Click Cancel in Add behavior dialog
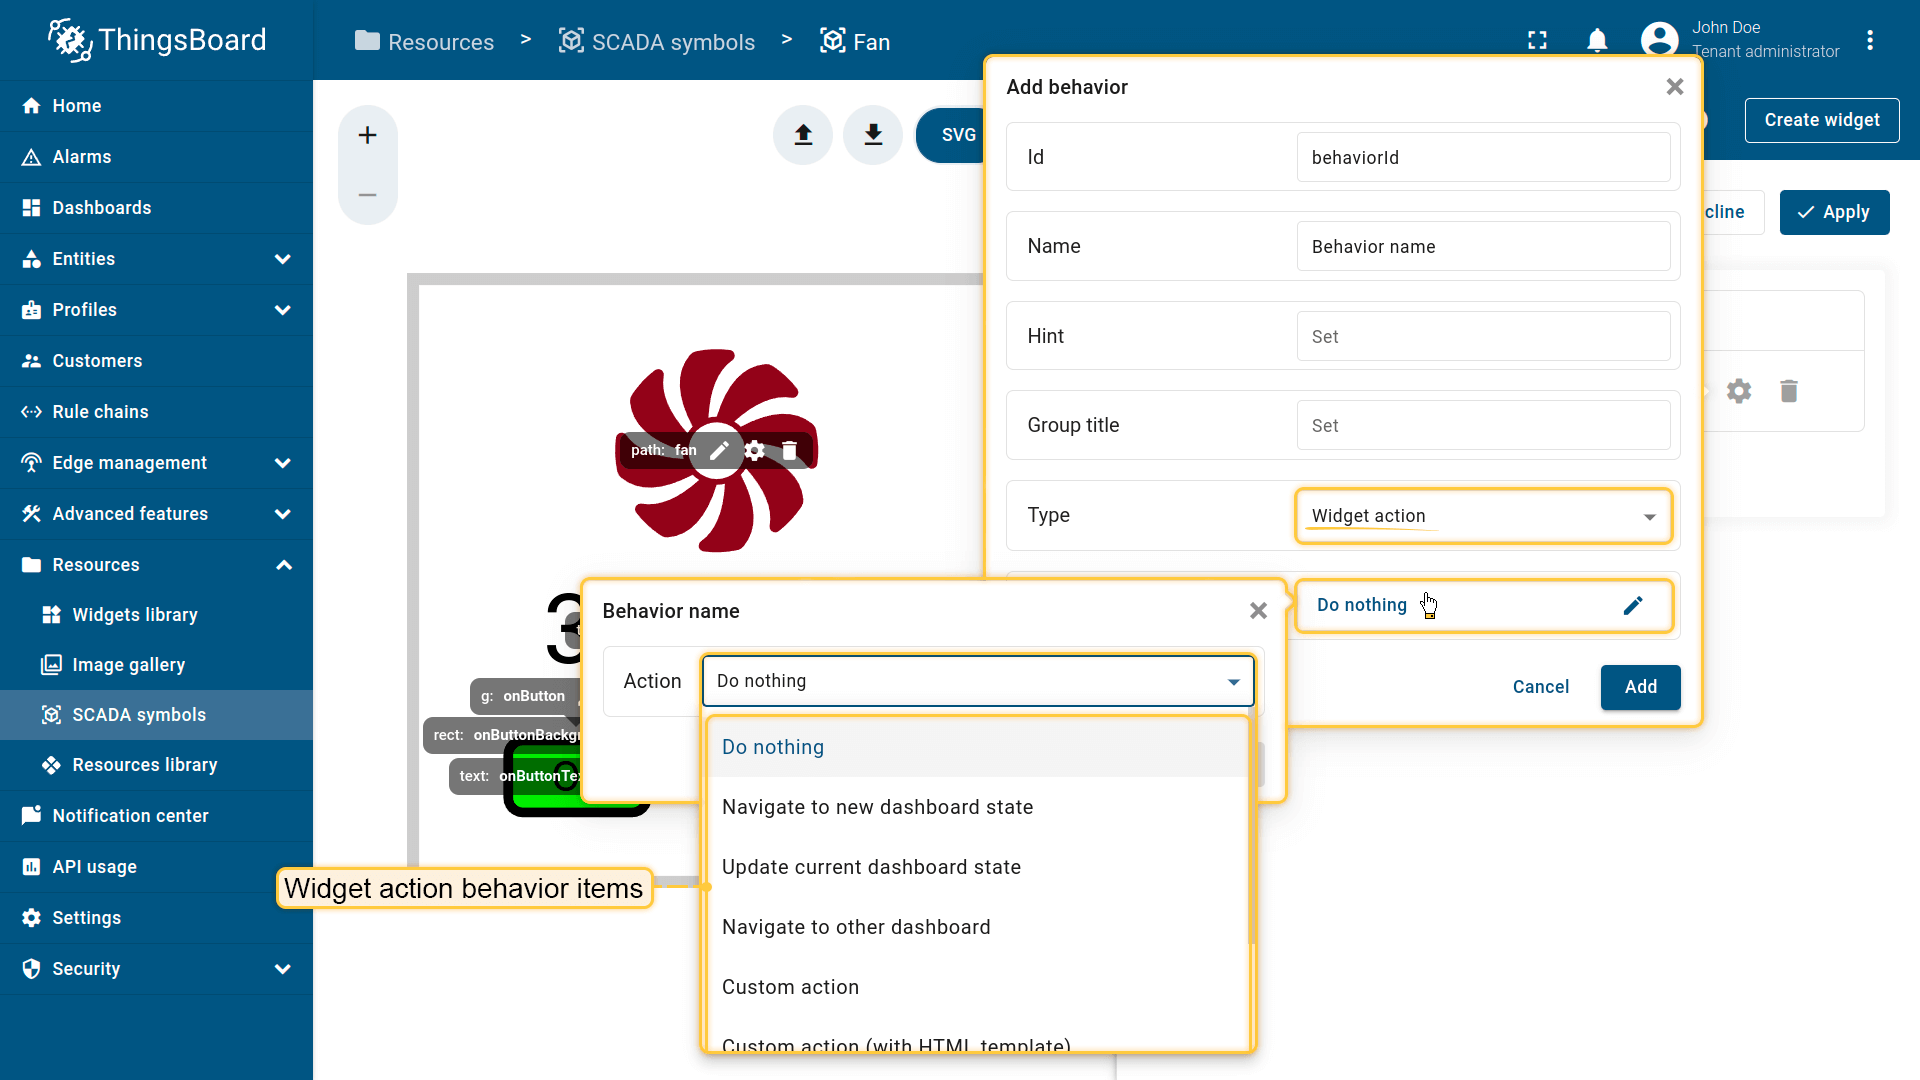Image resolution: width=1920 pixels, height=1080 pixels. (1540, 687)
